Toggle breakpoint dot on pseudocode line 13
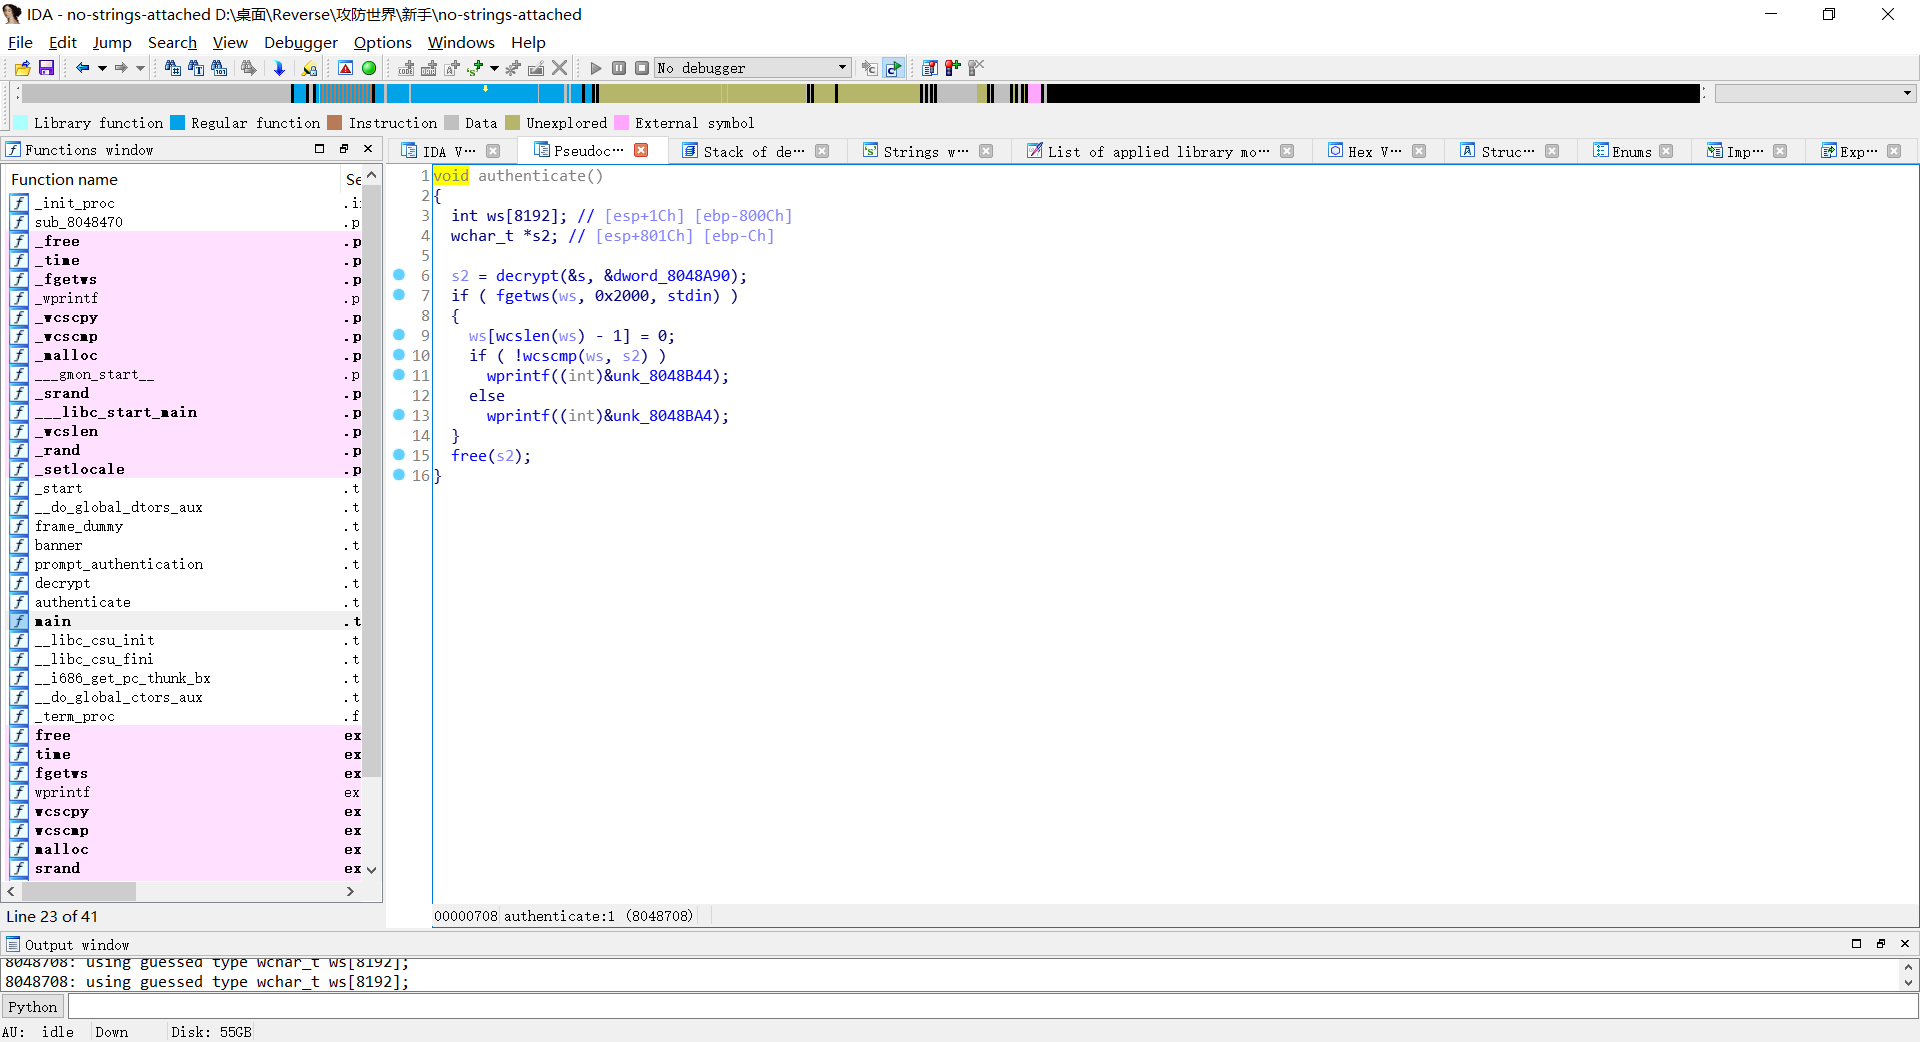 tap(399, 415)
